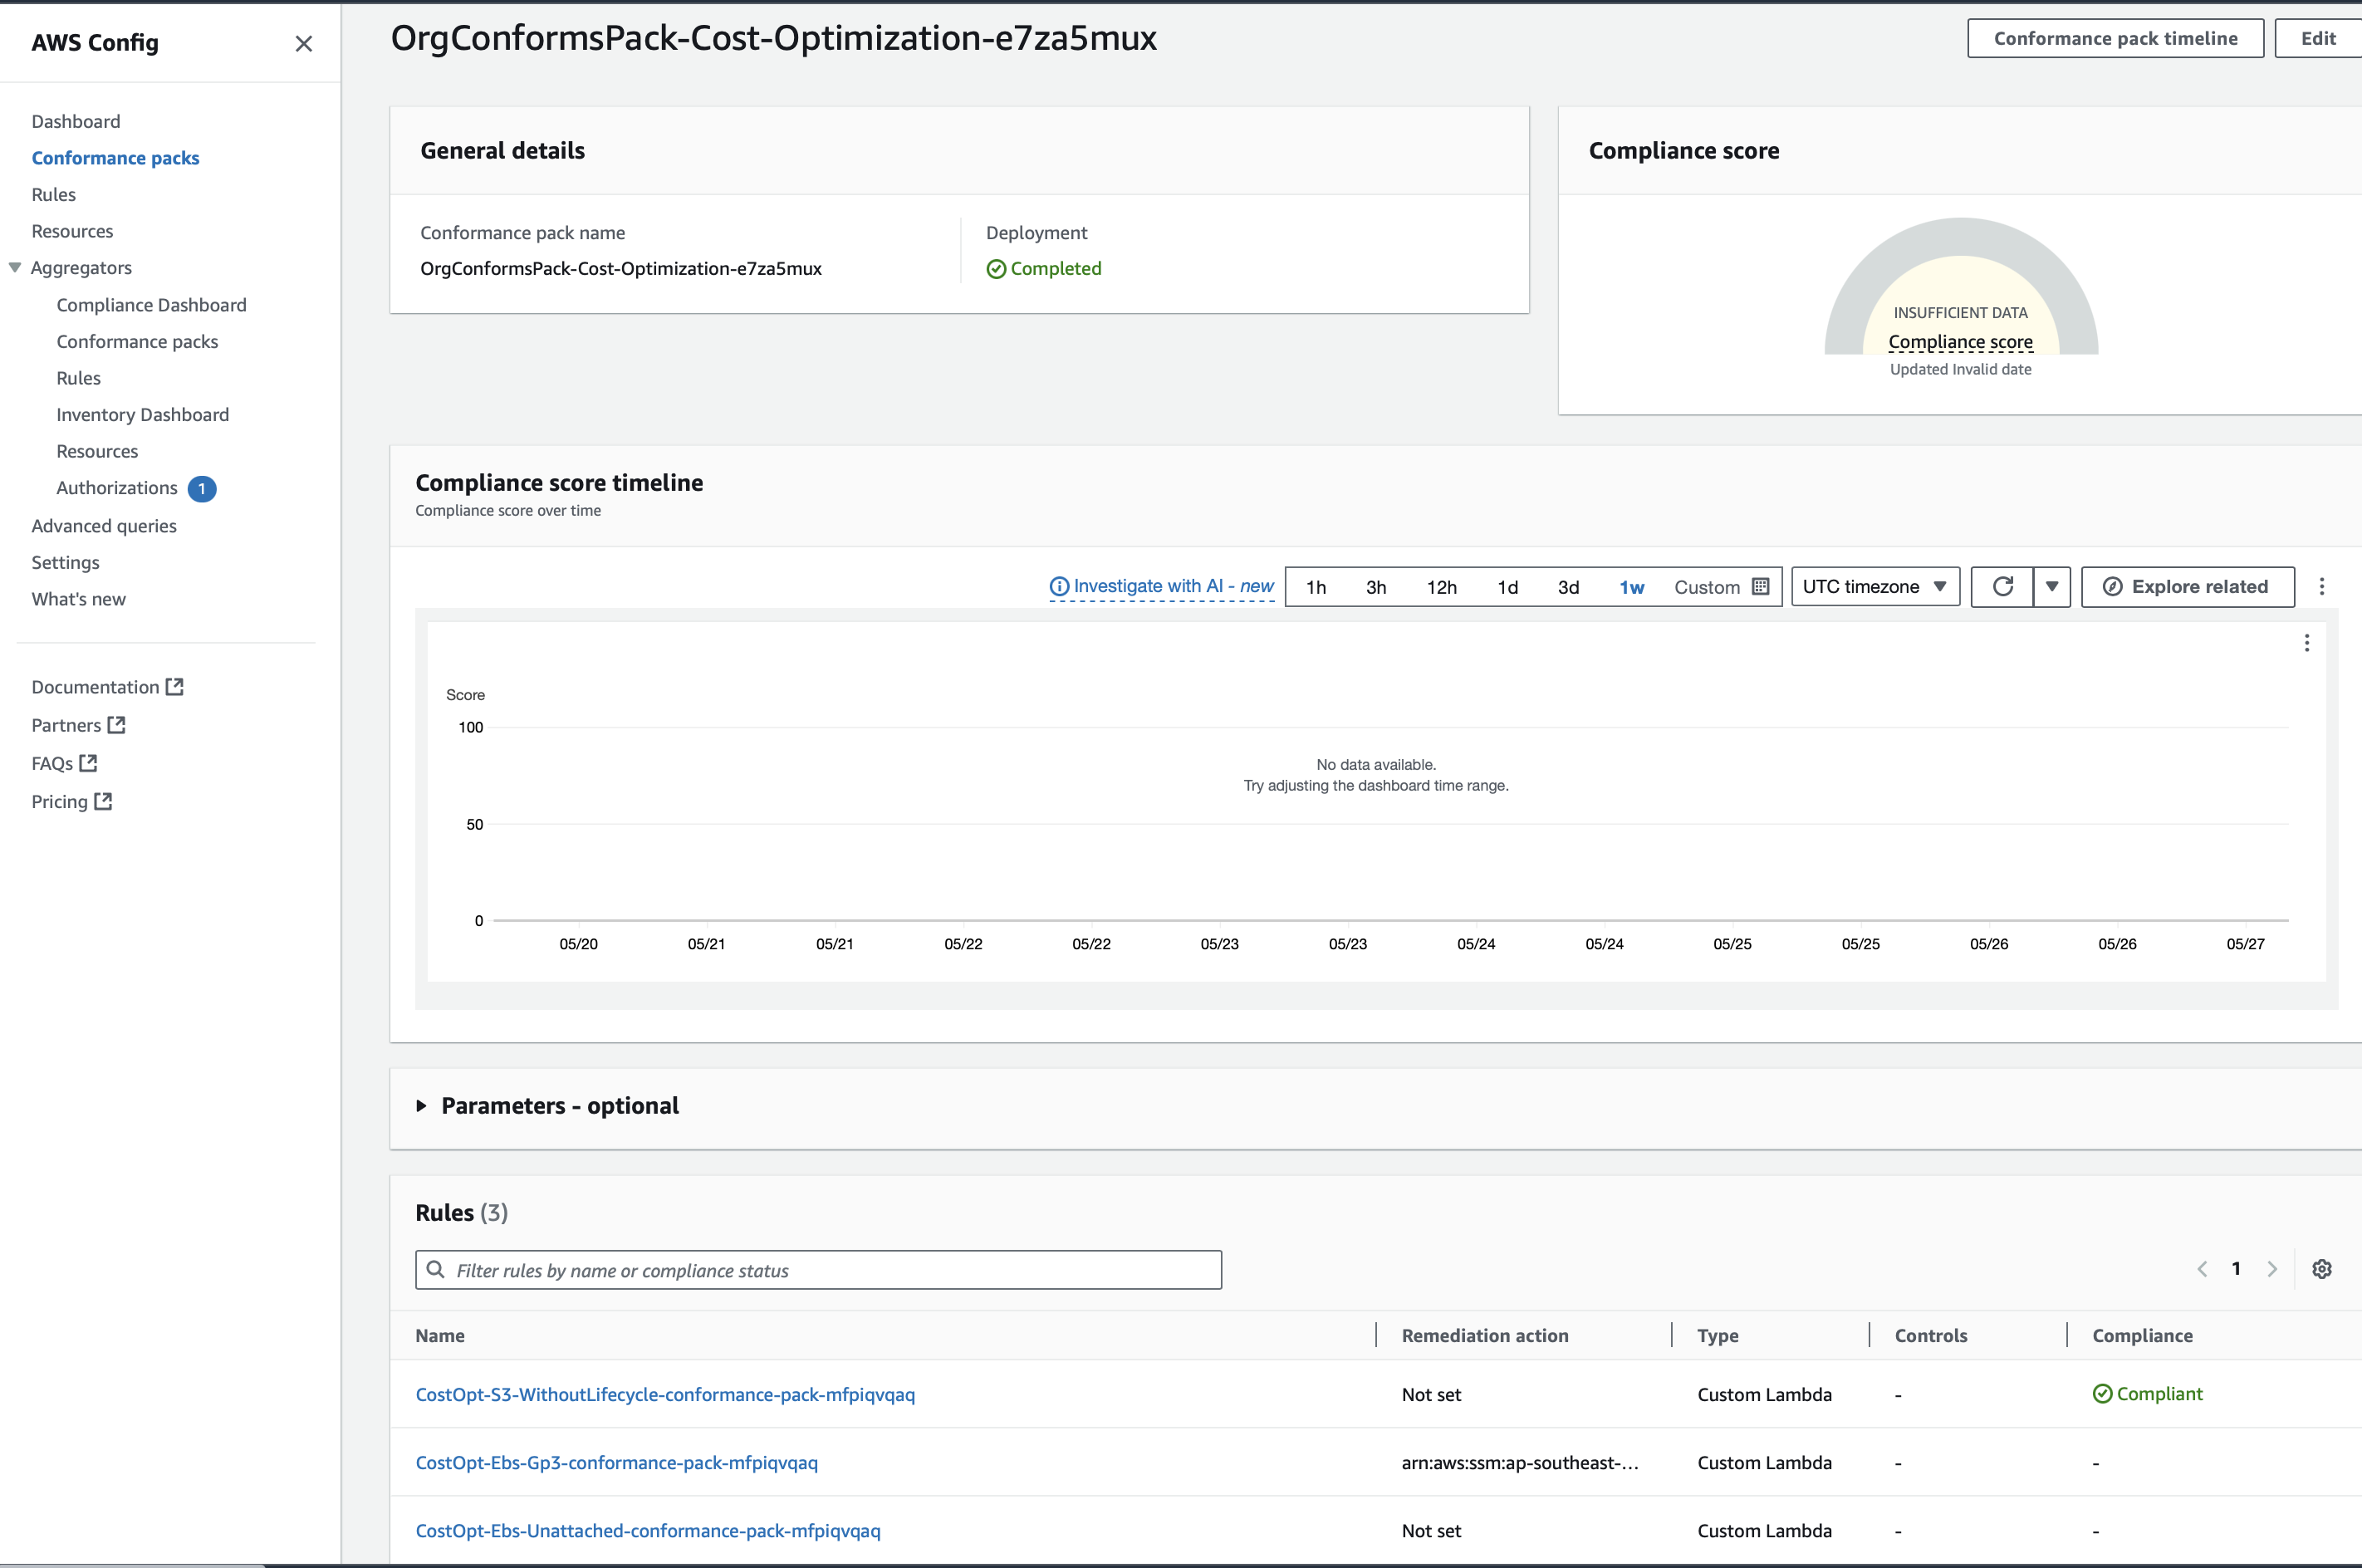Open the UTC timezone dropdown
The image size is (2362, 1568).
click(1874, 587)
